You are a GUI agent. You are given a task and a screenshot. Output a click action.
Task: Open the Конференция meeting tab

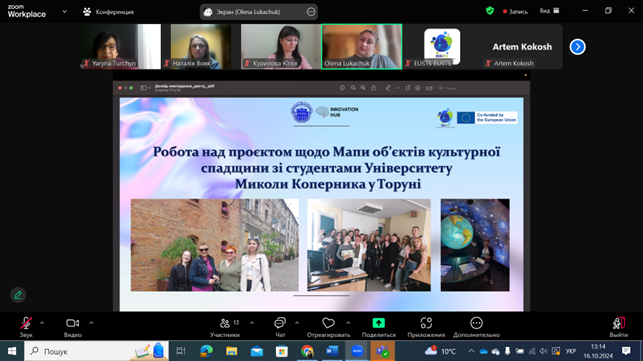[108, 12]
